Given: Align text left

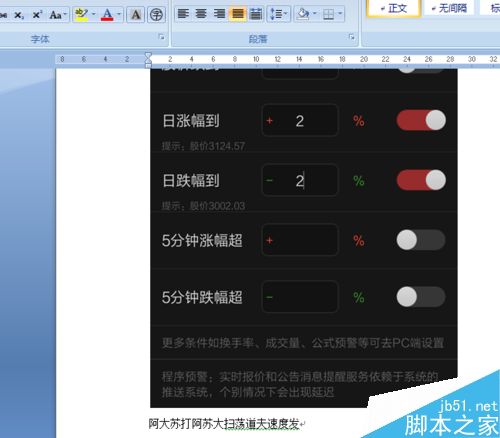Looking at the screenshot, I should (x=182, y=14).
